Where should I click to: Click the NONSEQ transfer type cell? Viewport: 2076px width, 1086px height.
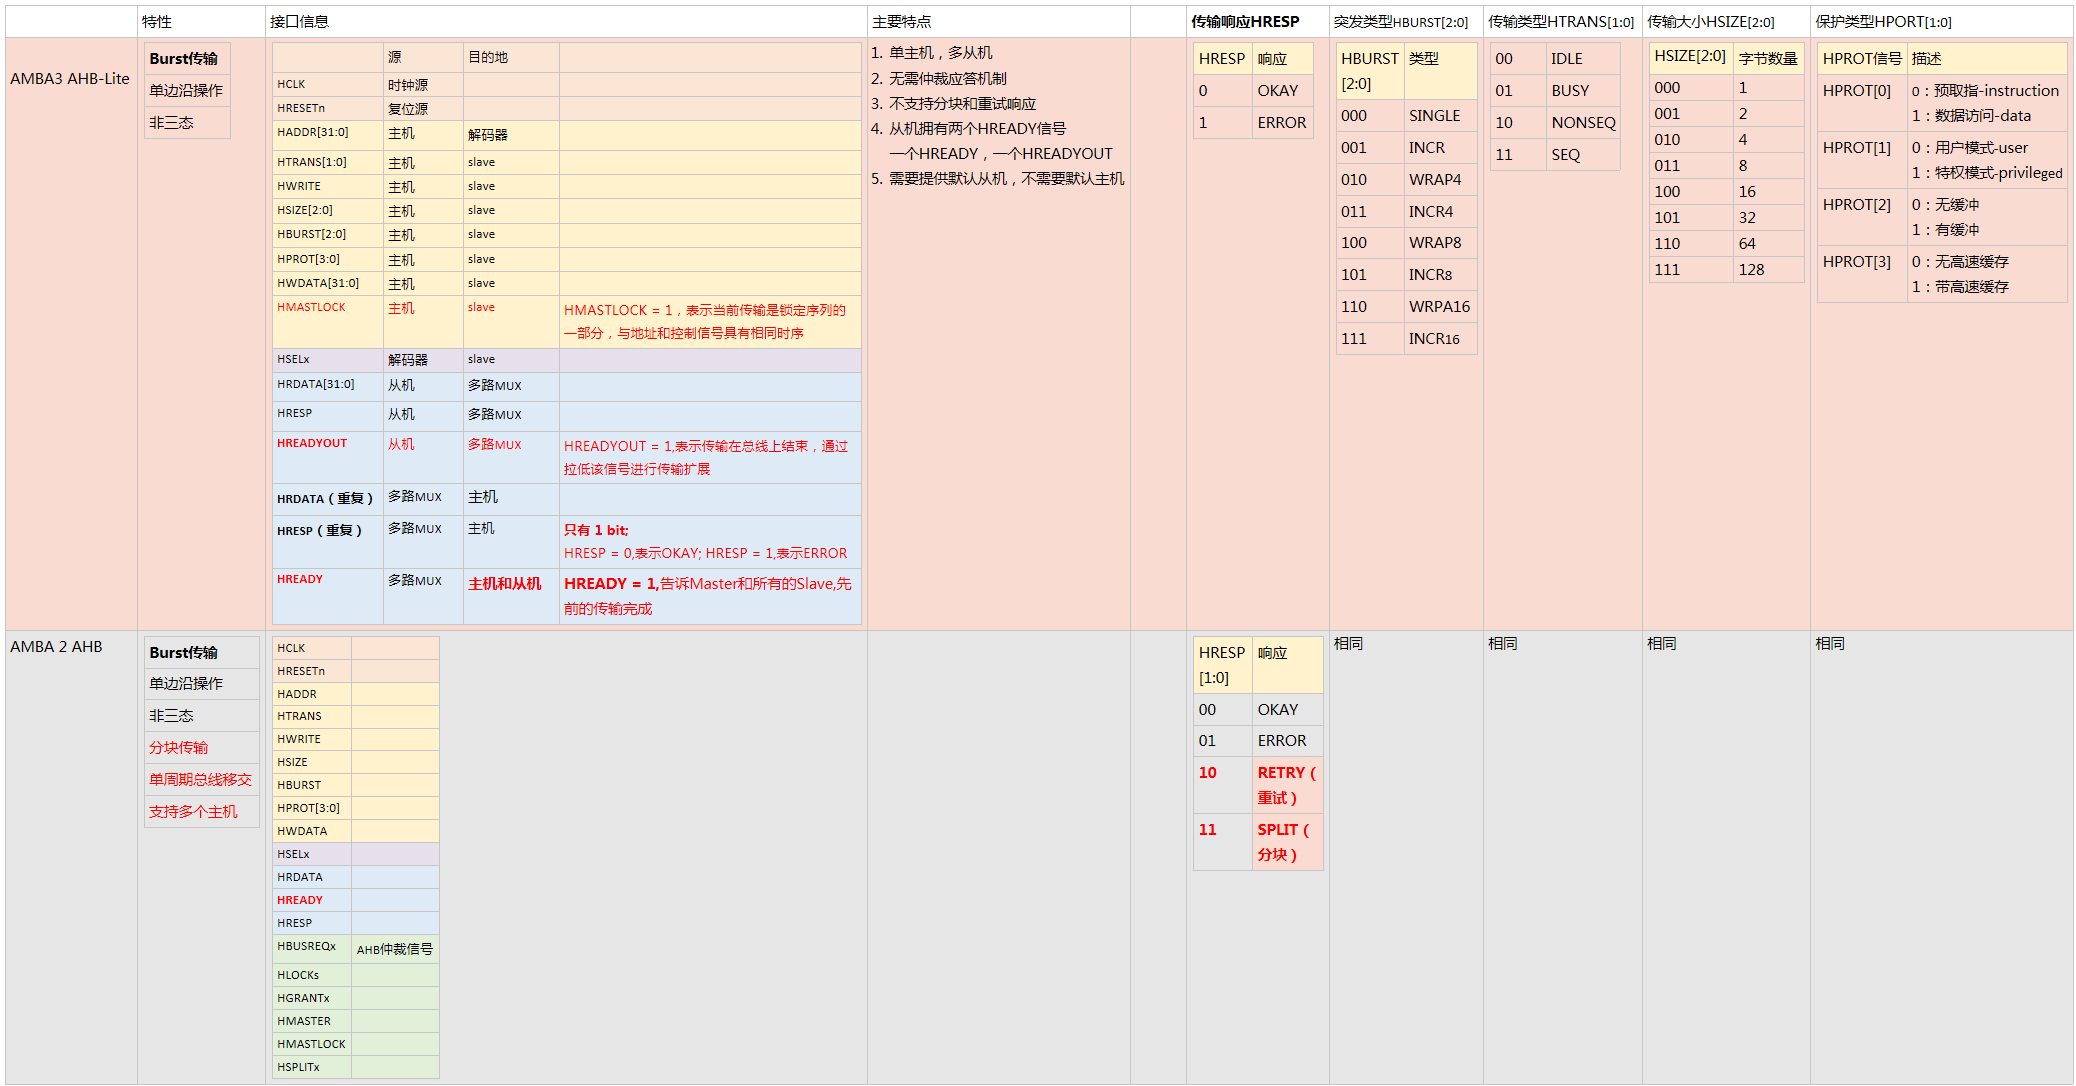tap(1583, 123)
